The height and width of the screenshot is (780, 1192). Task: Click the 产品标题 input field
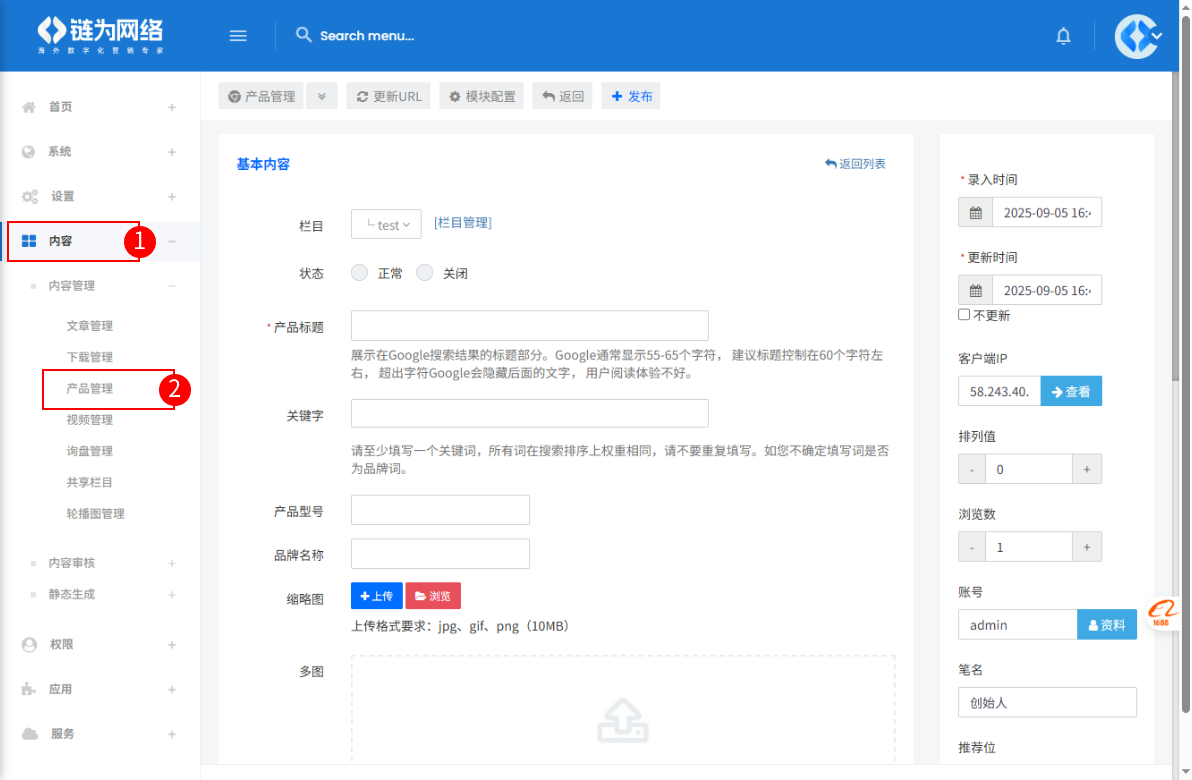tap(530, 325)
